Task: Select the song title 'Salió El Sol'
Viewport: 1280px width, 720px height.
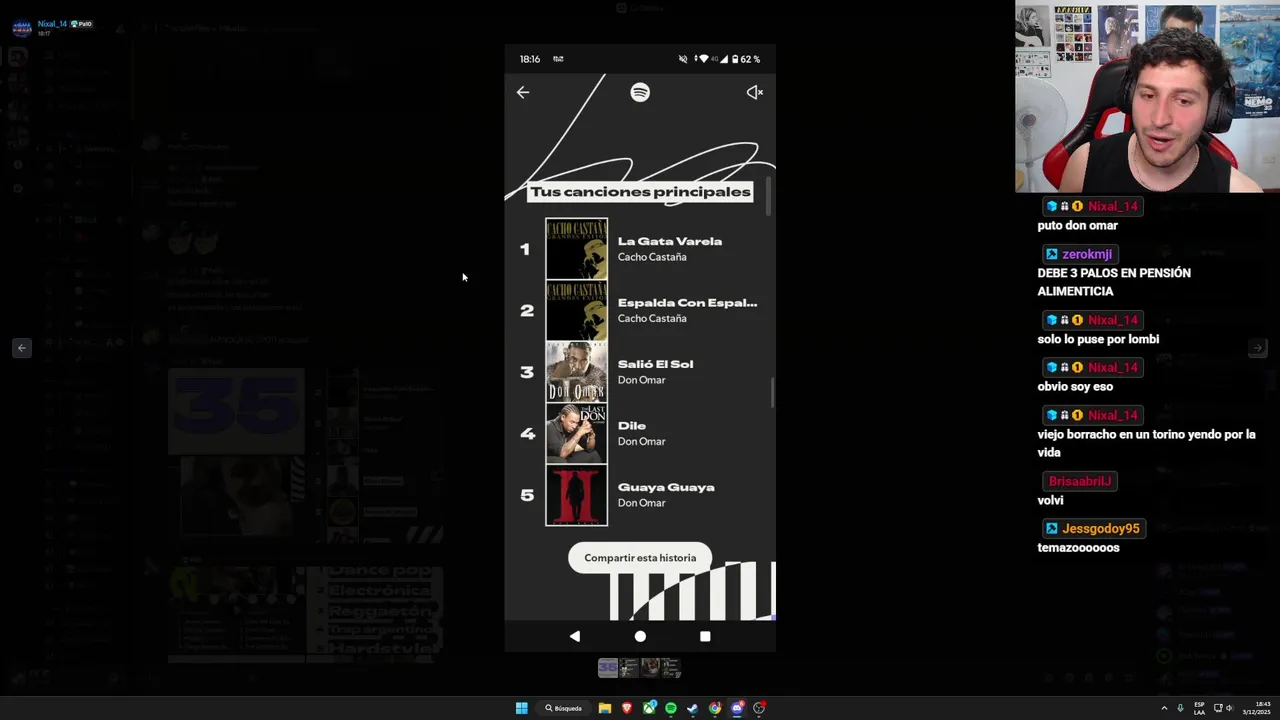Action: pyautogui.click(x=655, y=364)
